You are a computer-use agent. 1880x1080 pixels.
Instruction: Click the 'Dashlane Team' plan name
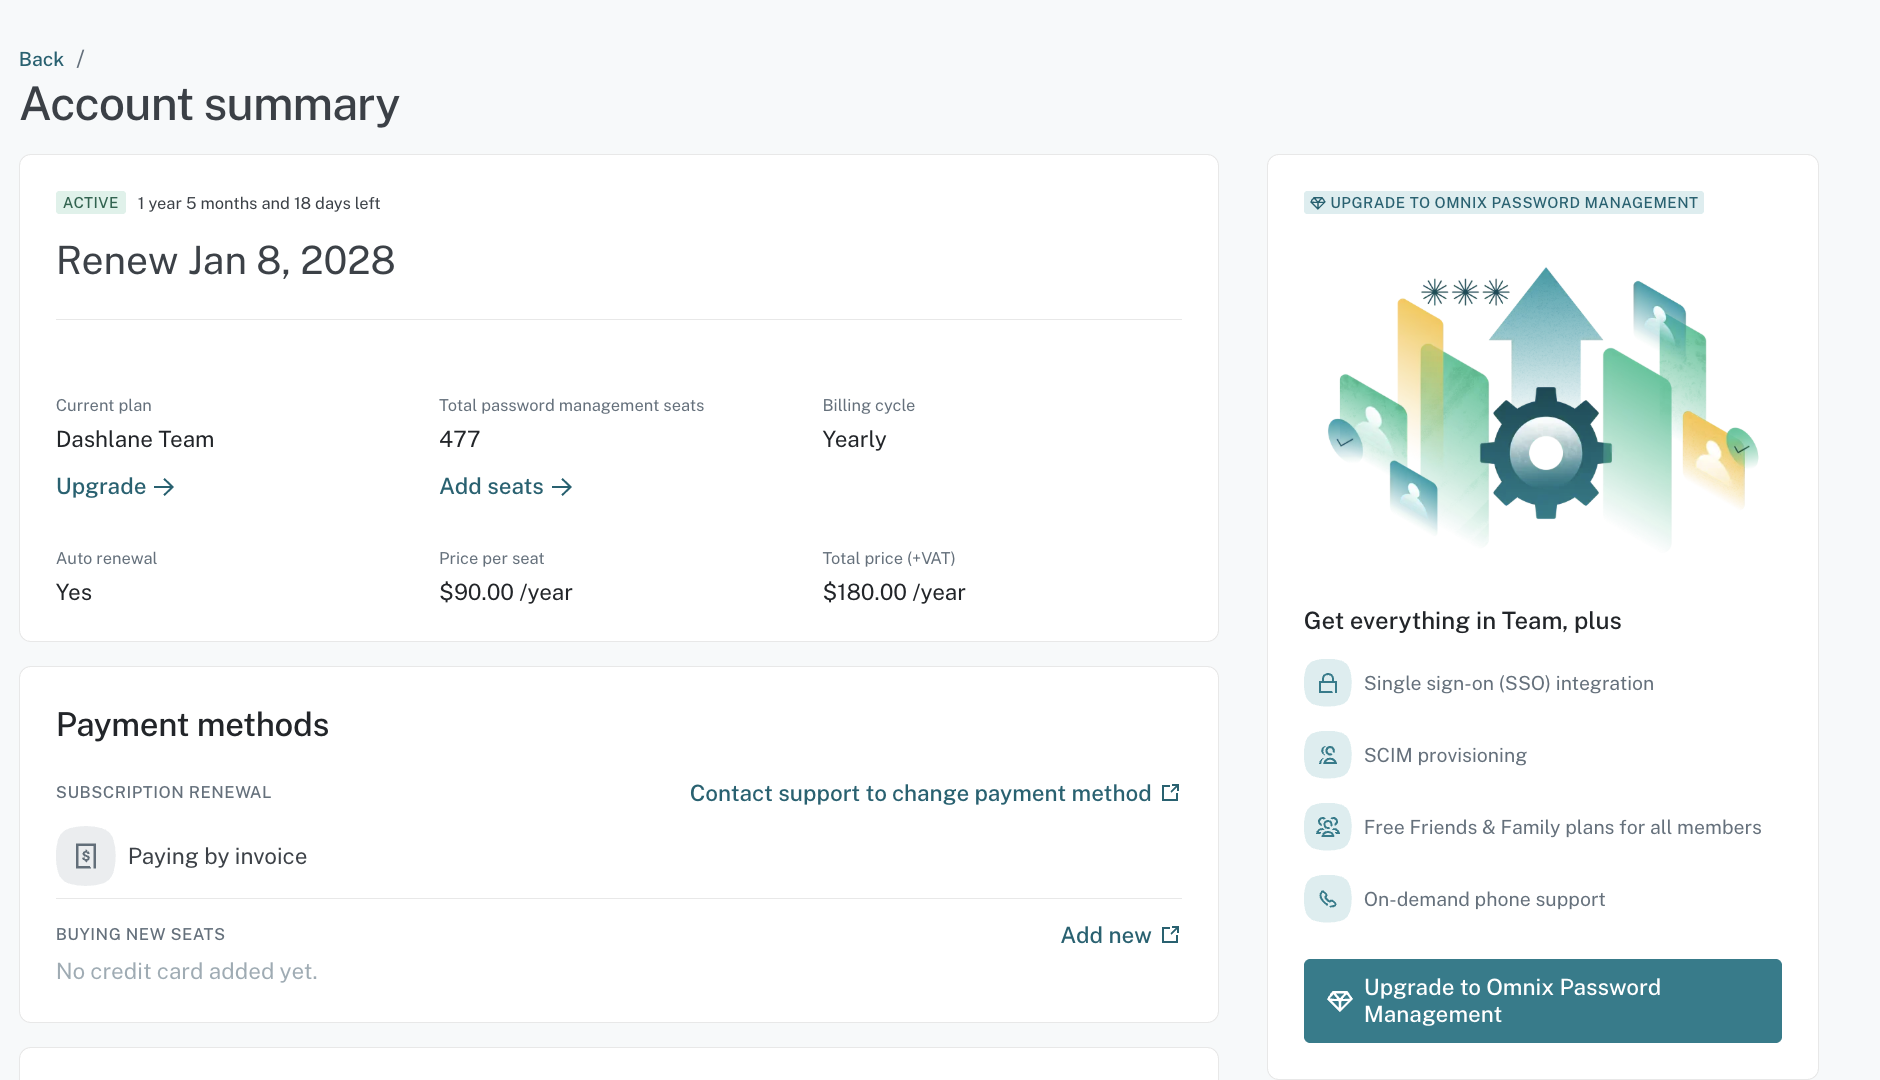135,439
